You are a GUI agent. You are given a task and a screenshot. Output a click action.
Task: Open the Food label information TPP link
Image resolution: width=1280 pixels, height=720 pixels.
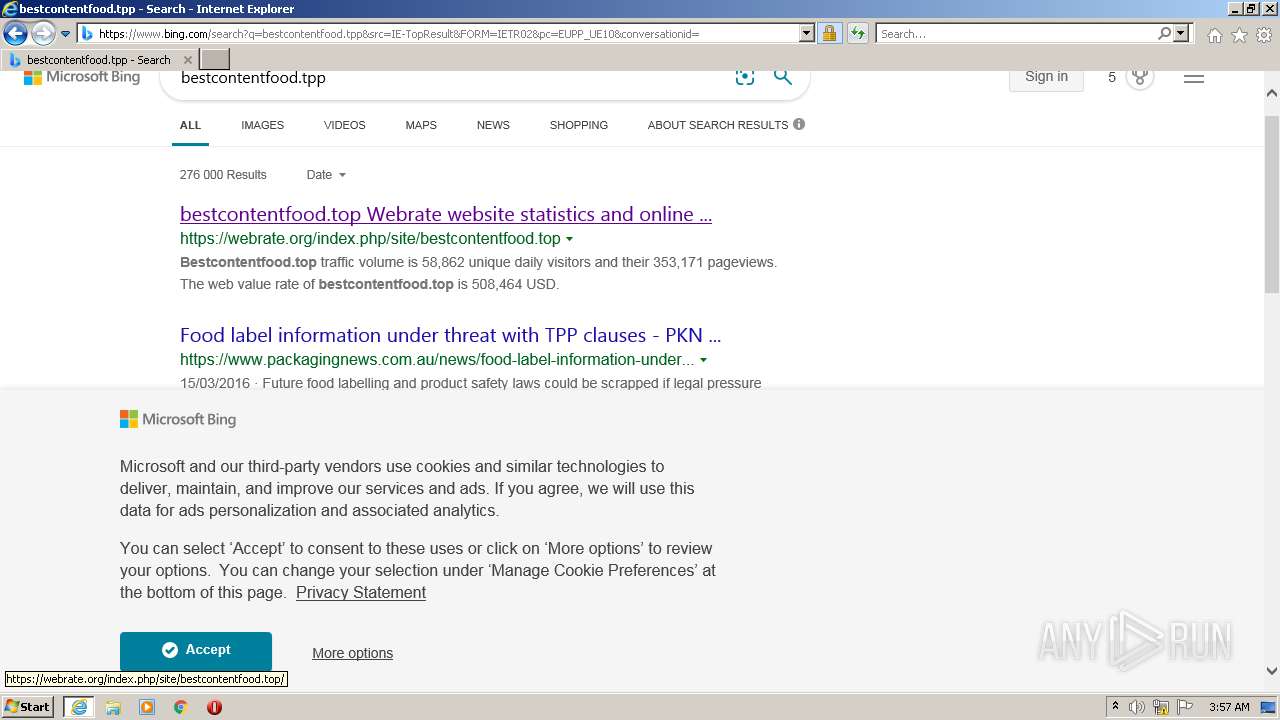pyautogui.click(x=450, y=335)
